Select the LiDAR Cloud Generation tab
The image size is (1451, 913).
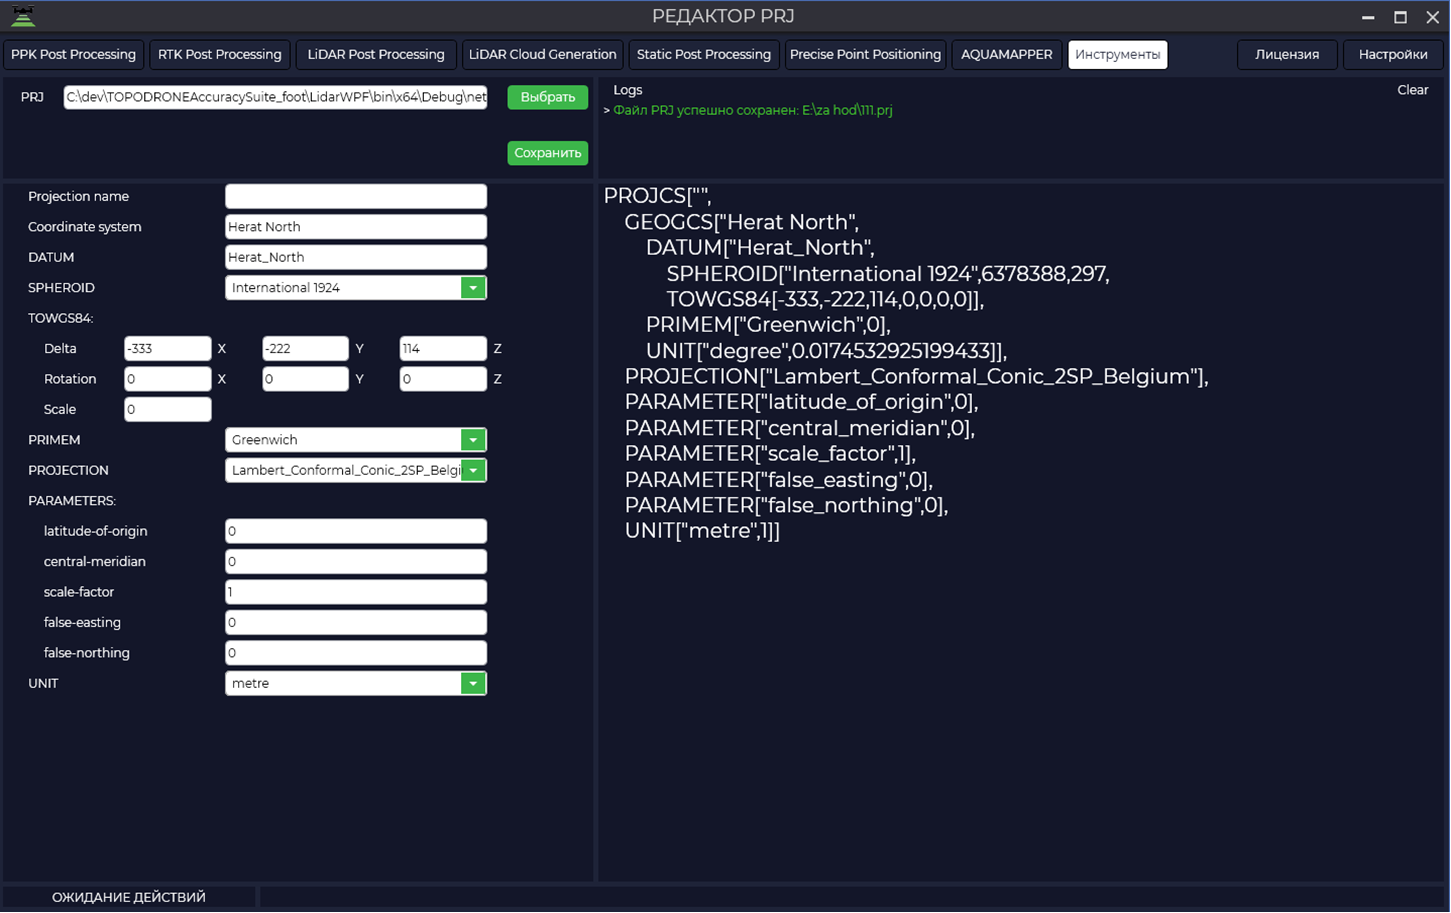[543, 54]
